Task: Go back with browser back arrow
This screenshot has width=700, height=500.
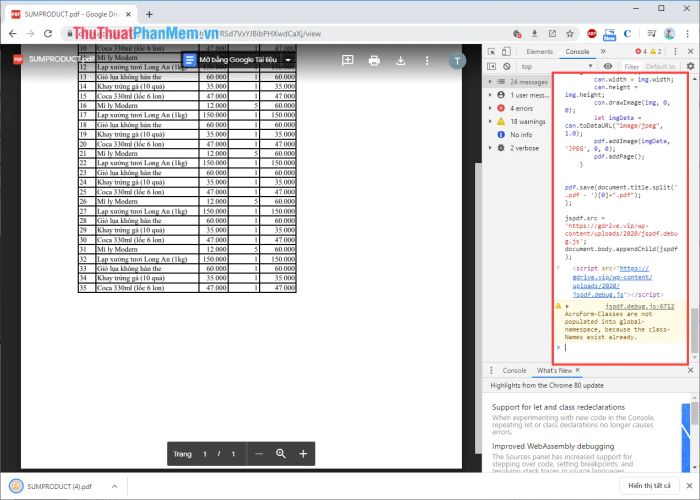Action: coord(12,33)
